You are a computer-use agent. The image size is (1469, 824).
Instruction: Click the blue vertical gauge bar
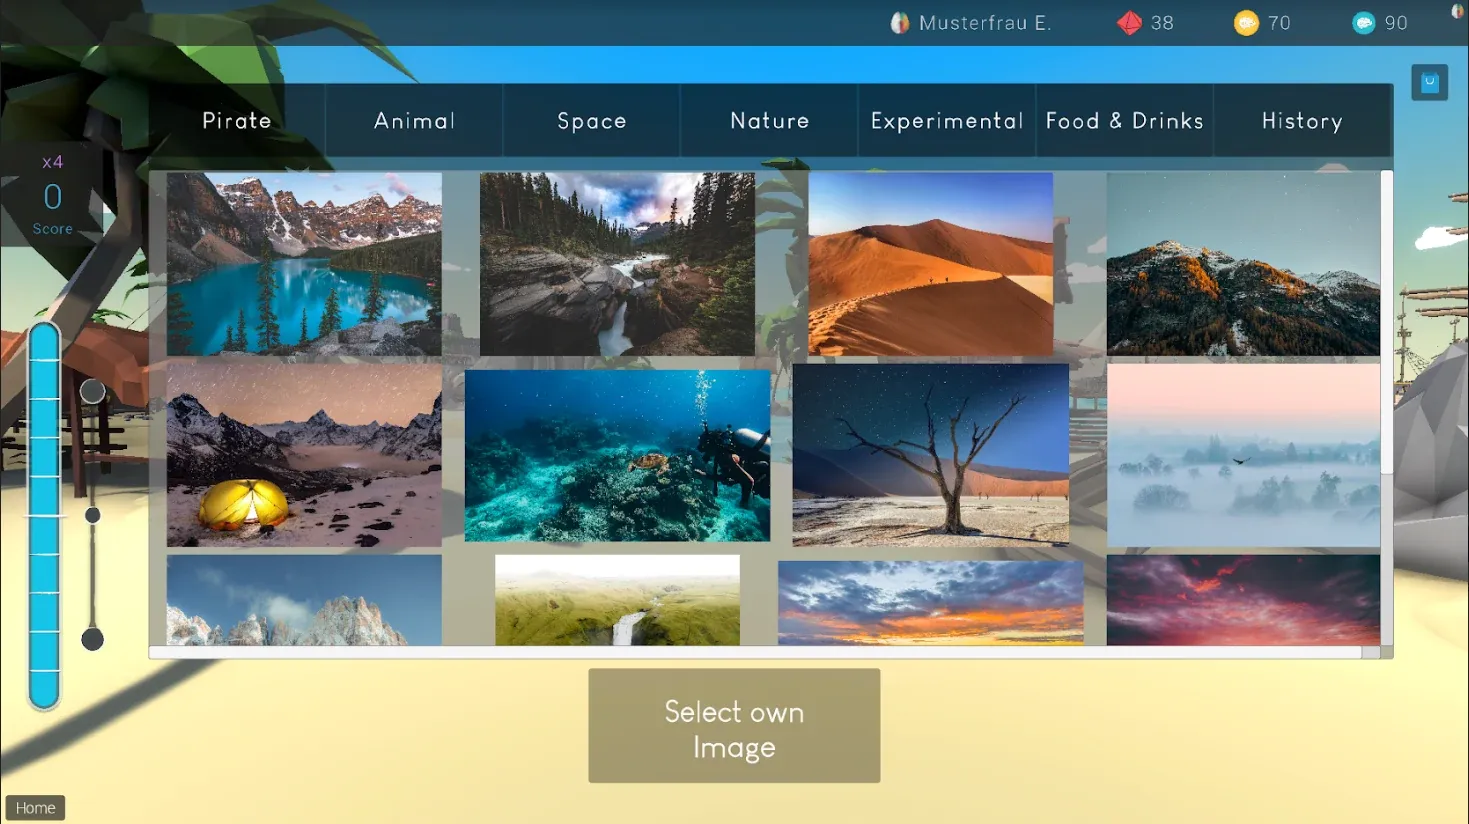tap(44, 515)
